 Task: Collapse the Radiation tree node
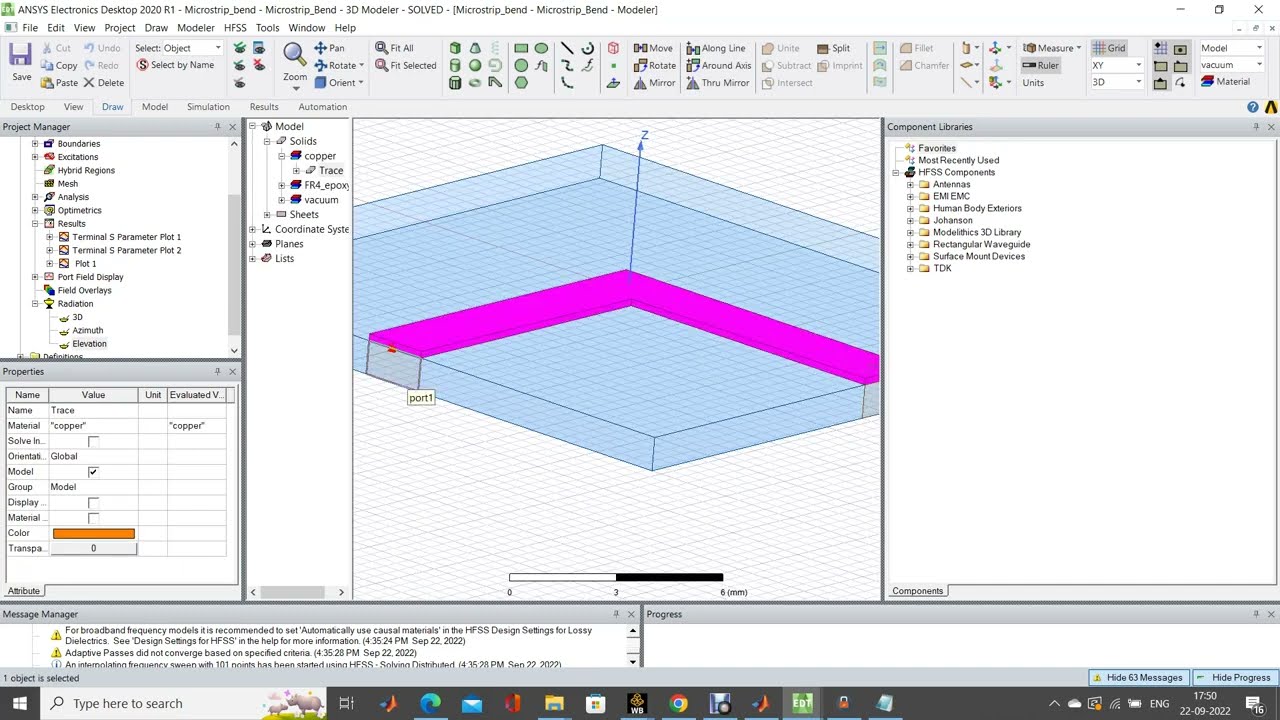point(35,304)
